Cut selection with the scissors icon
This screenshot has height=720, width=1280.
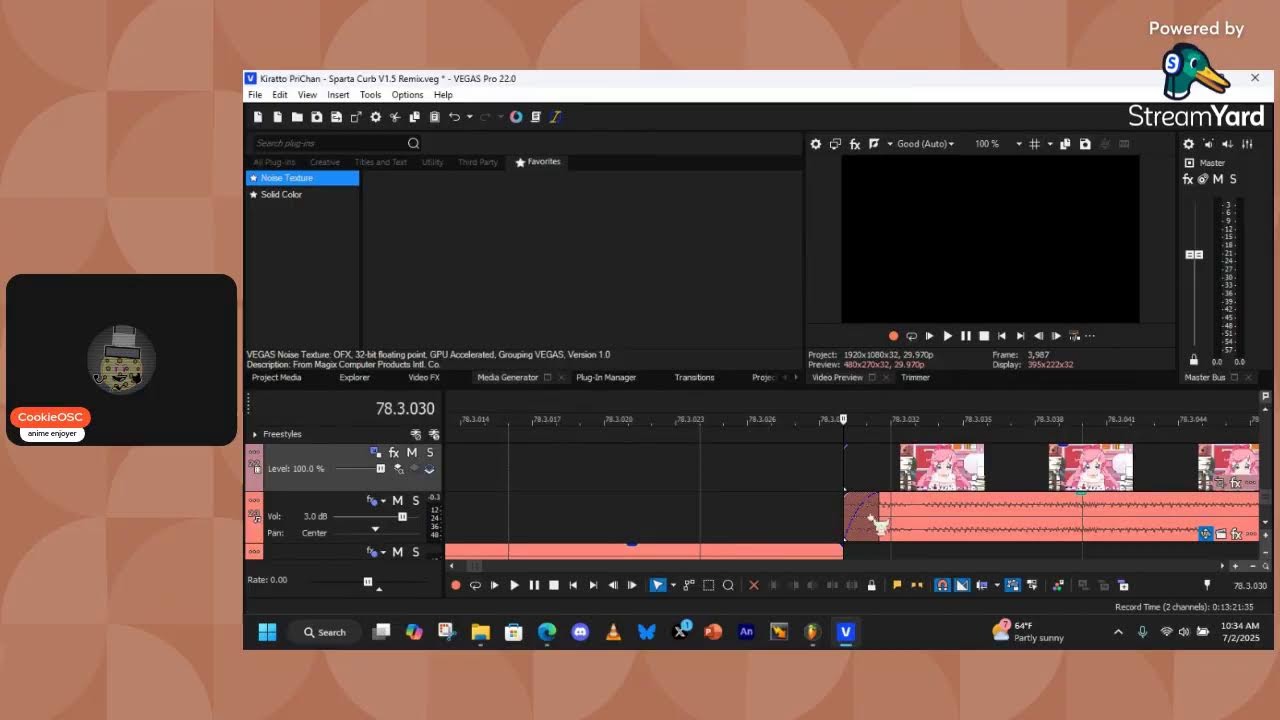pyautogui.click(x=395, y=117)
